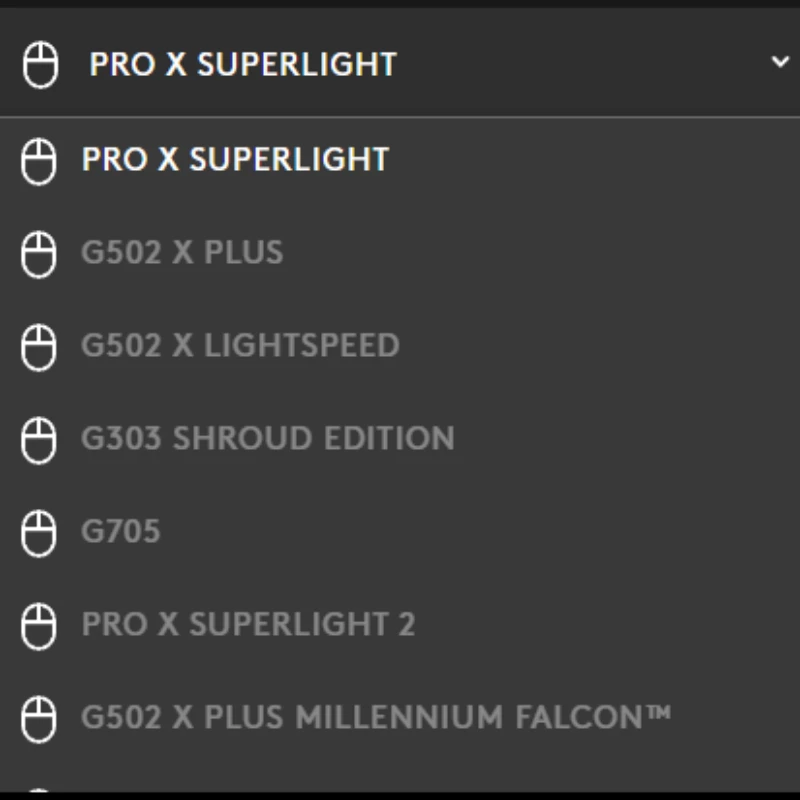Select G303 SHROUD EDITION mouse
Screen dimensions: 800x800
tap(268, 439)
